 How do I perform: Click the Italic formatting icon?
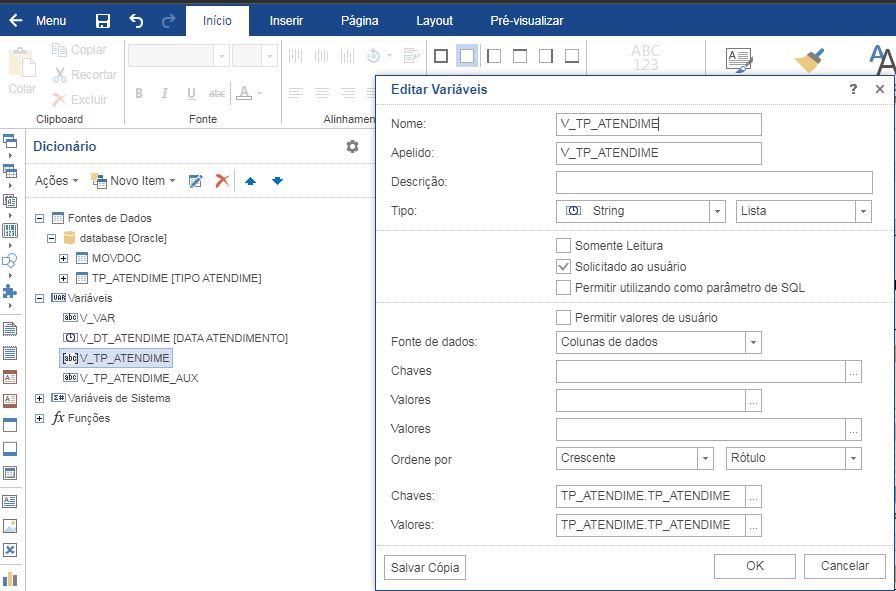165,93
